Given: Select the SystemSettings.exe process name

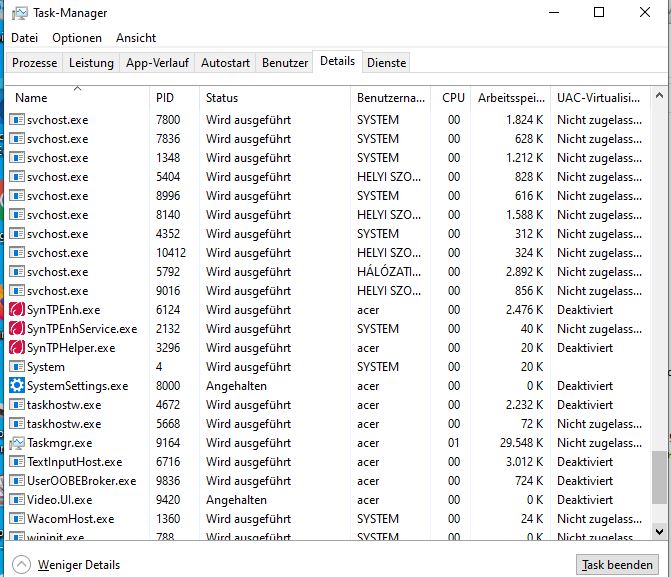Looking at the screenshot, I should click(x=77, y=386).
